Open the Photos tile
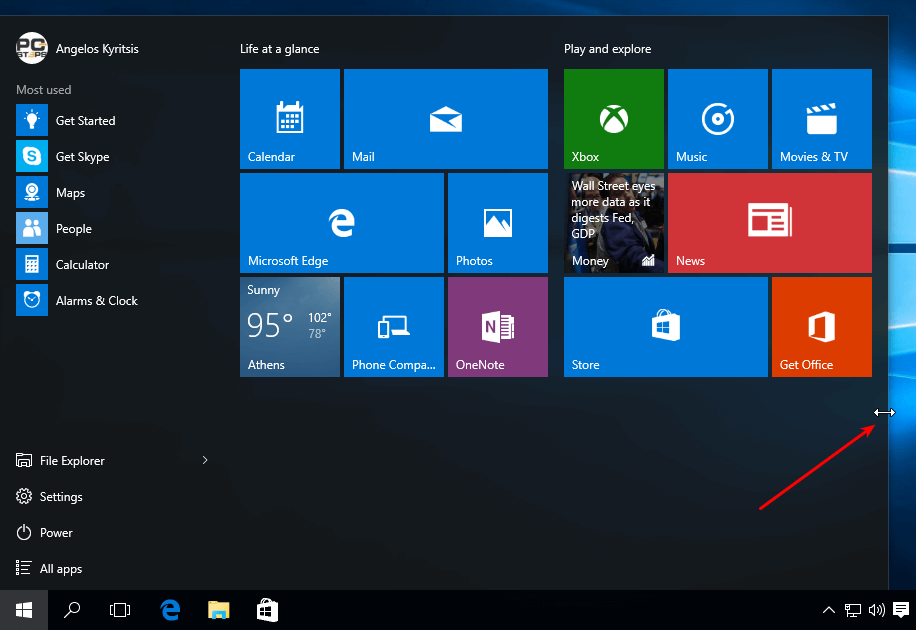 [497, 222]
